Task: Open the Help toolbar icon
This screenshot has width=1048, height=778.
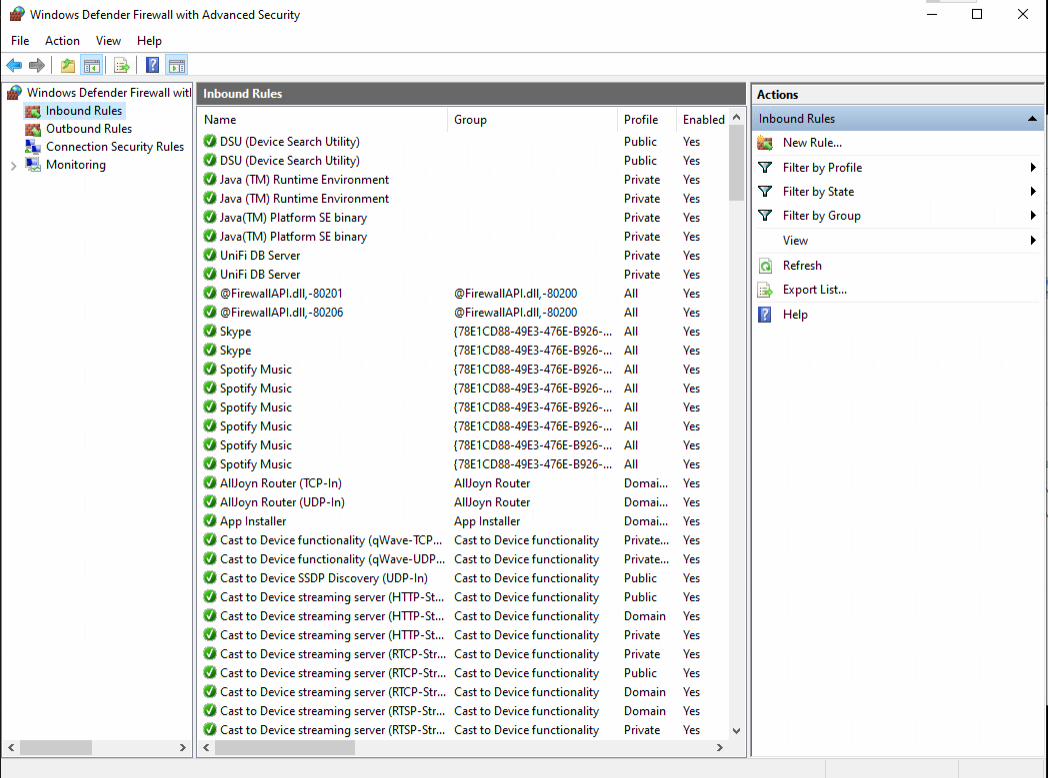Action: click(x=152, y=66)
